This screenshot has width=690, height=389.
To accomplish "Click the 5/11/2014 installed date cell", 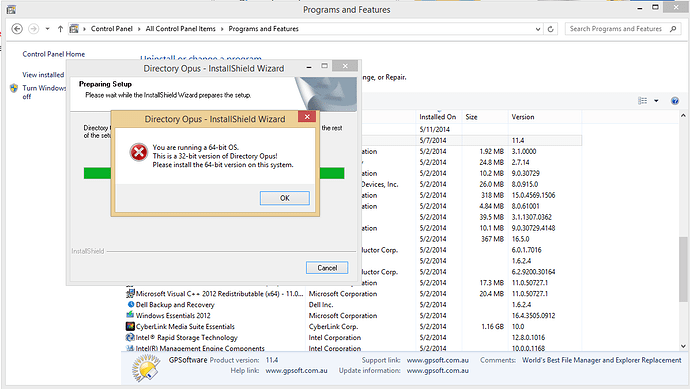I will (x=435, y=129).
